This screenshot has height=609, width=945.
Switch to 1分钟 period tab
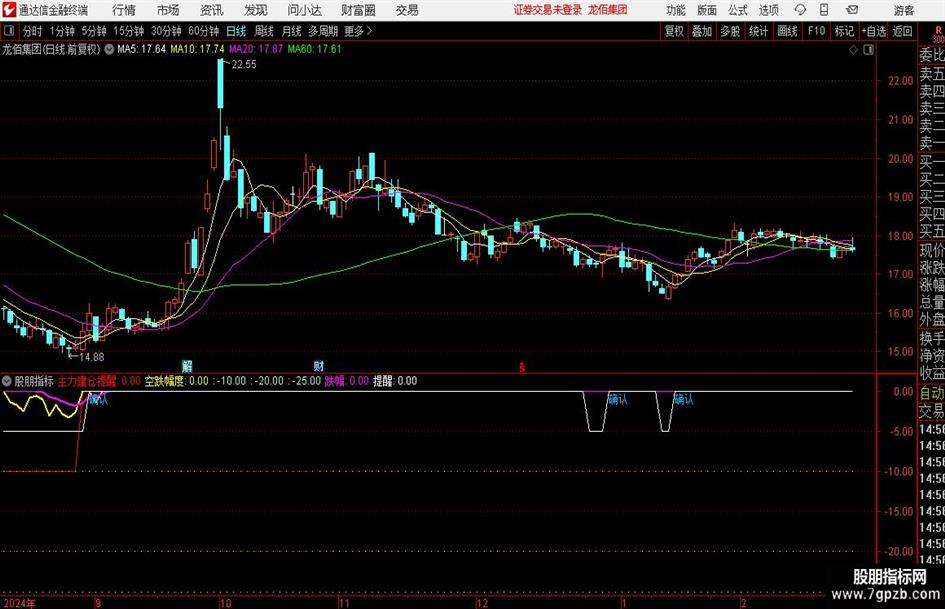coord(62,31)
